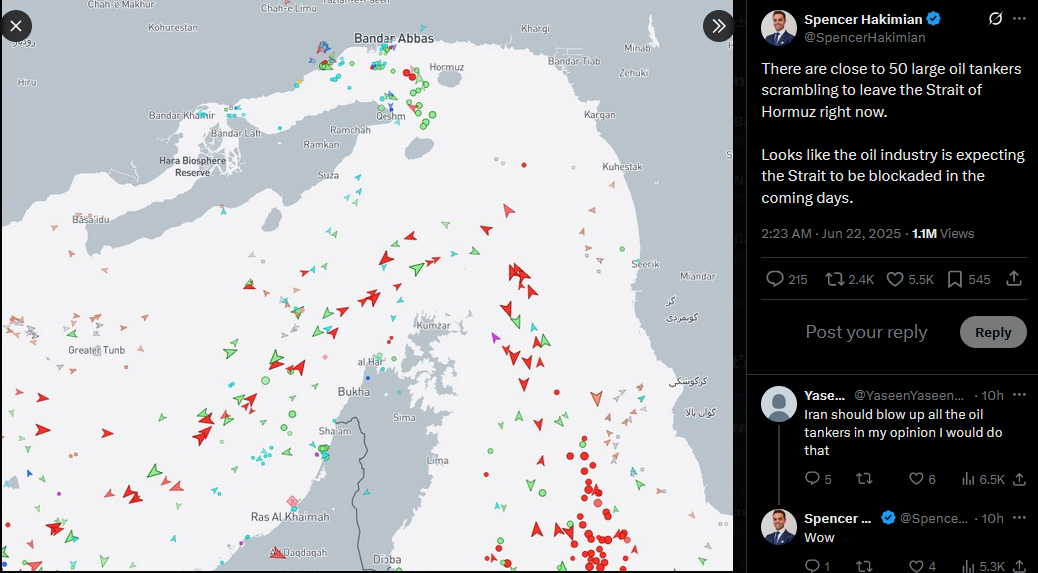
Task: Click the Grok icon at post top
Action: tap(995, 19)
